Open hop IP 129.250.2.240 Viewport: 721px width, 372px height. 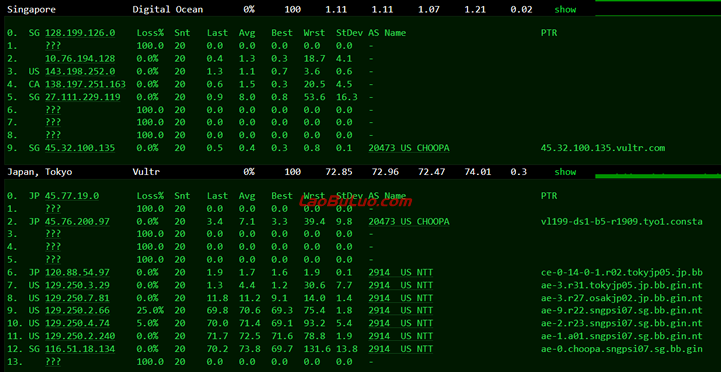80,336
